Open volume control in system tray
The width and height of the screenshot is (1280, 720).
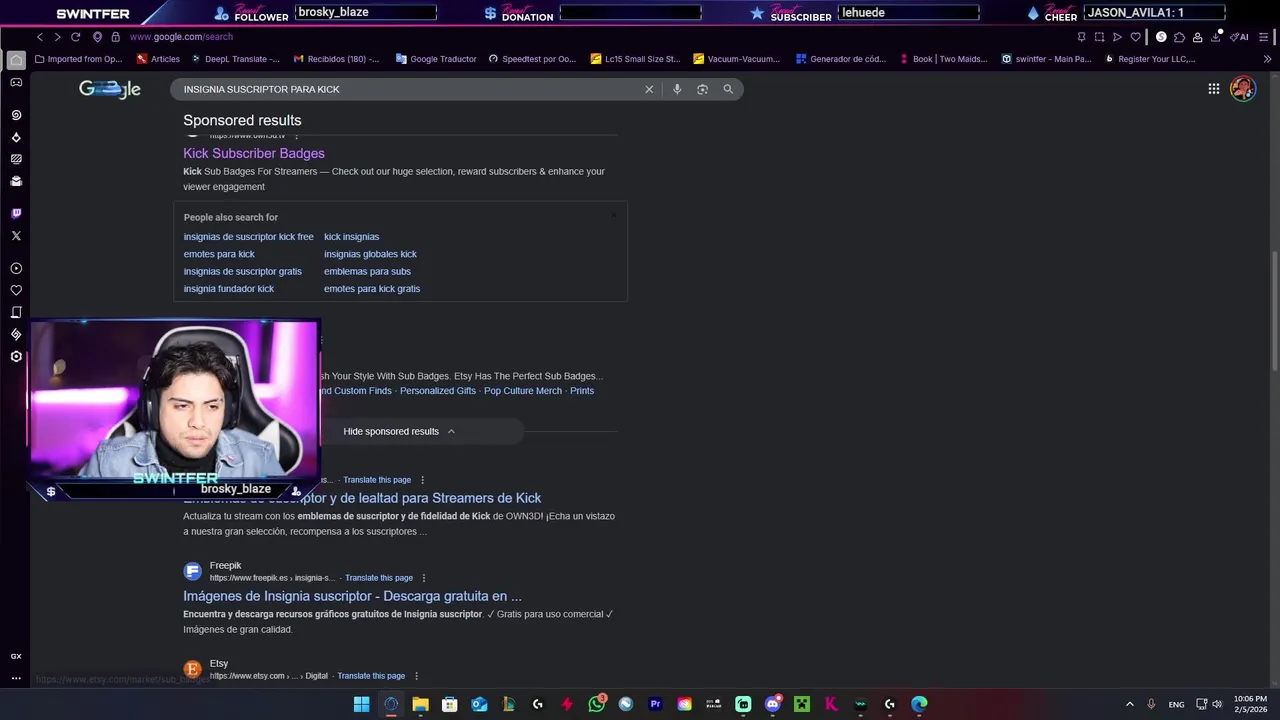(x=1217, y=704)
